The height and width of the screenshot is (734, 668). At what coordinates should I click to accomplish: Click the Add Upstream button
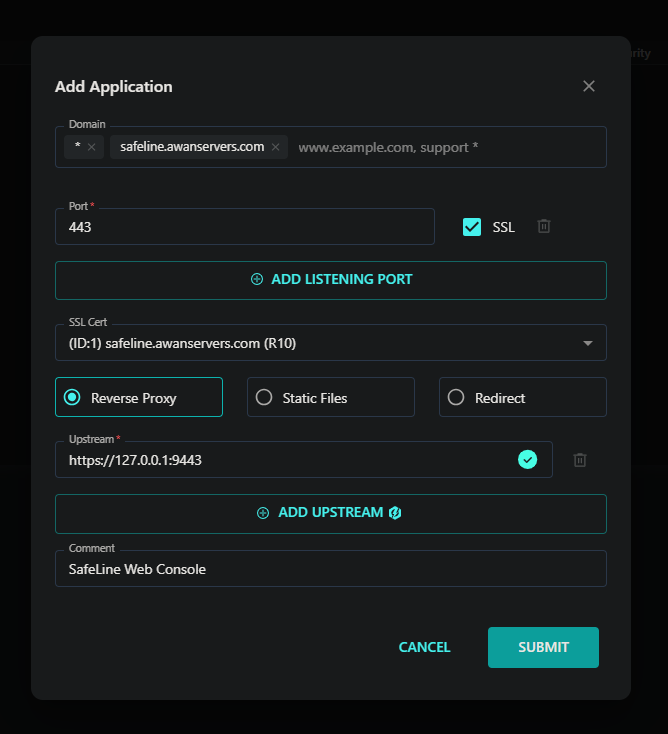331,514
